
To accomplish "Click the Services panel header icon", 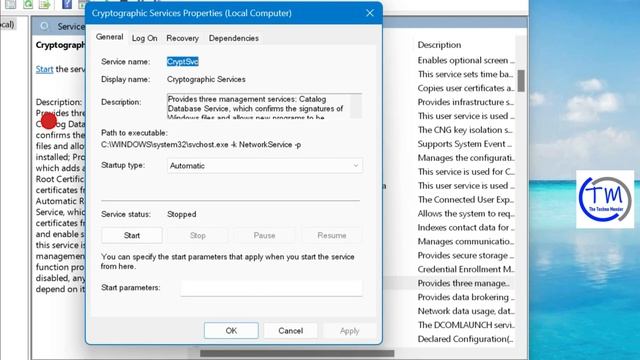I will click(44, 27).
